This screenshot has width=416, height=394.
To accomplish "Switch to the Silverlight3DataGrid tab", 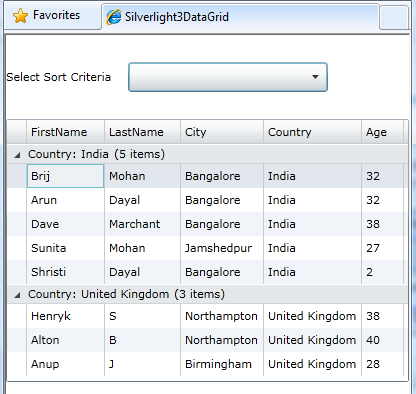I will [240, 17].
